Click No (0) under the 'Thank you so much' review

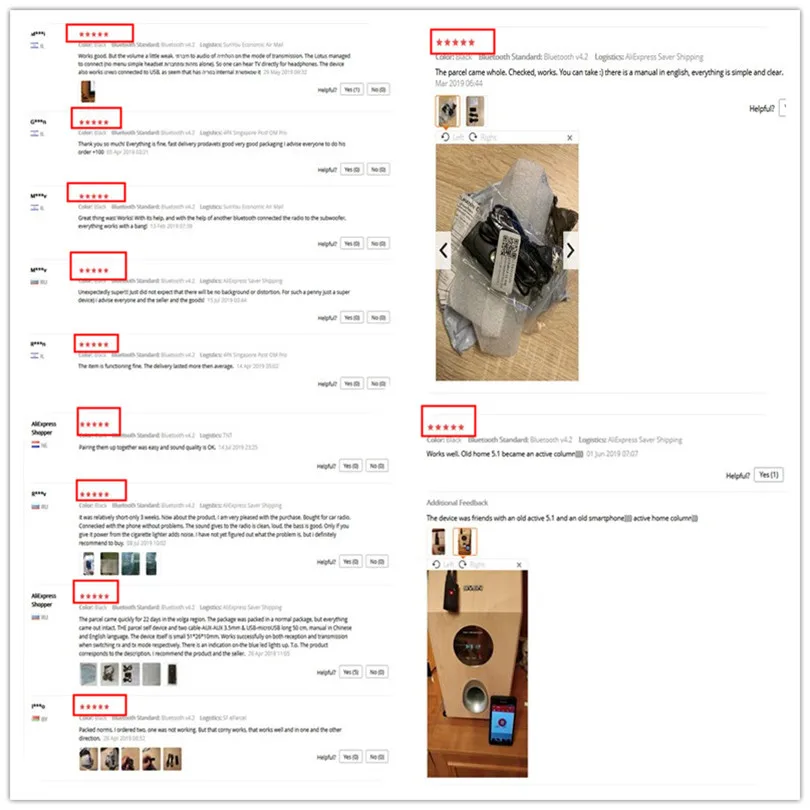(x=378, y=169)
